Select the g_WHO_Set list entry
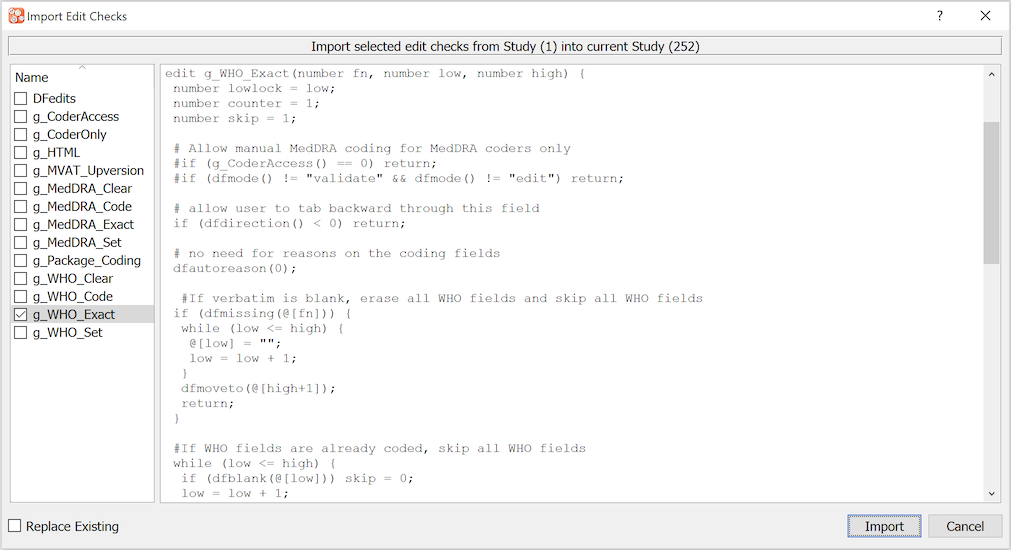 click(68, 333)
